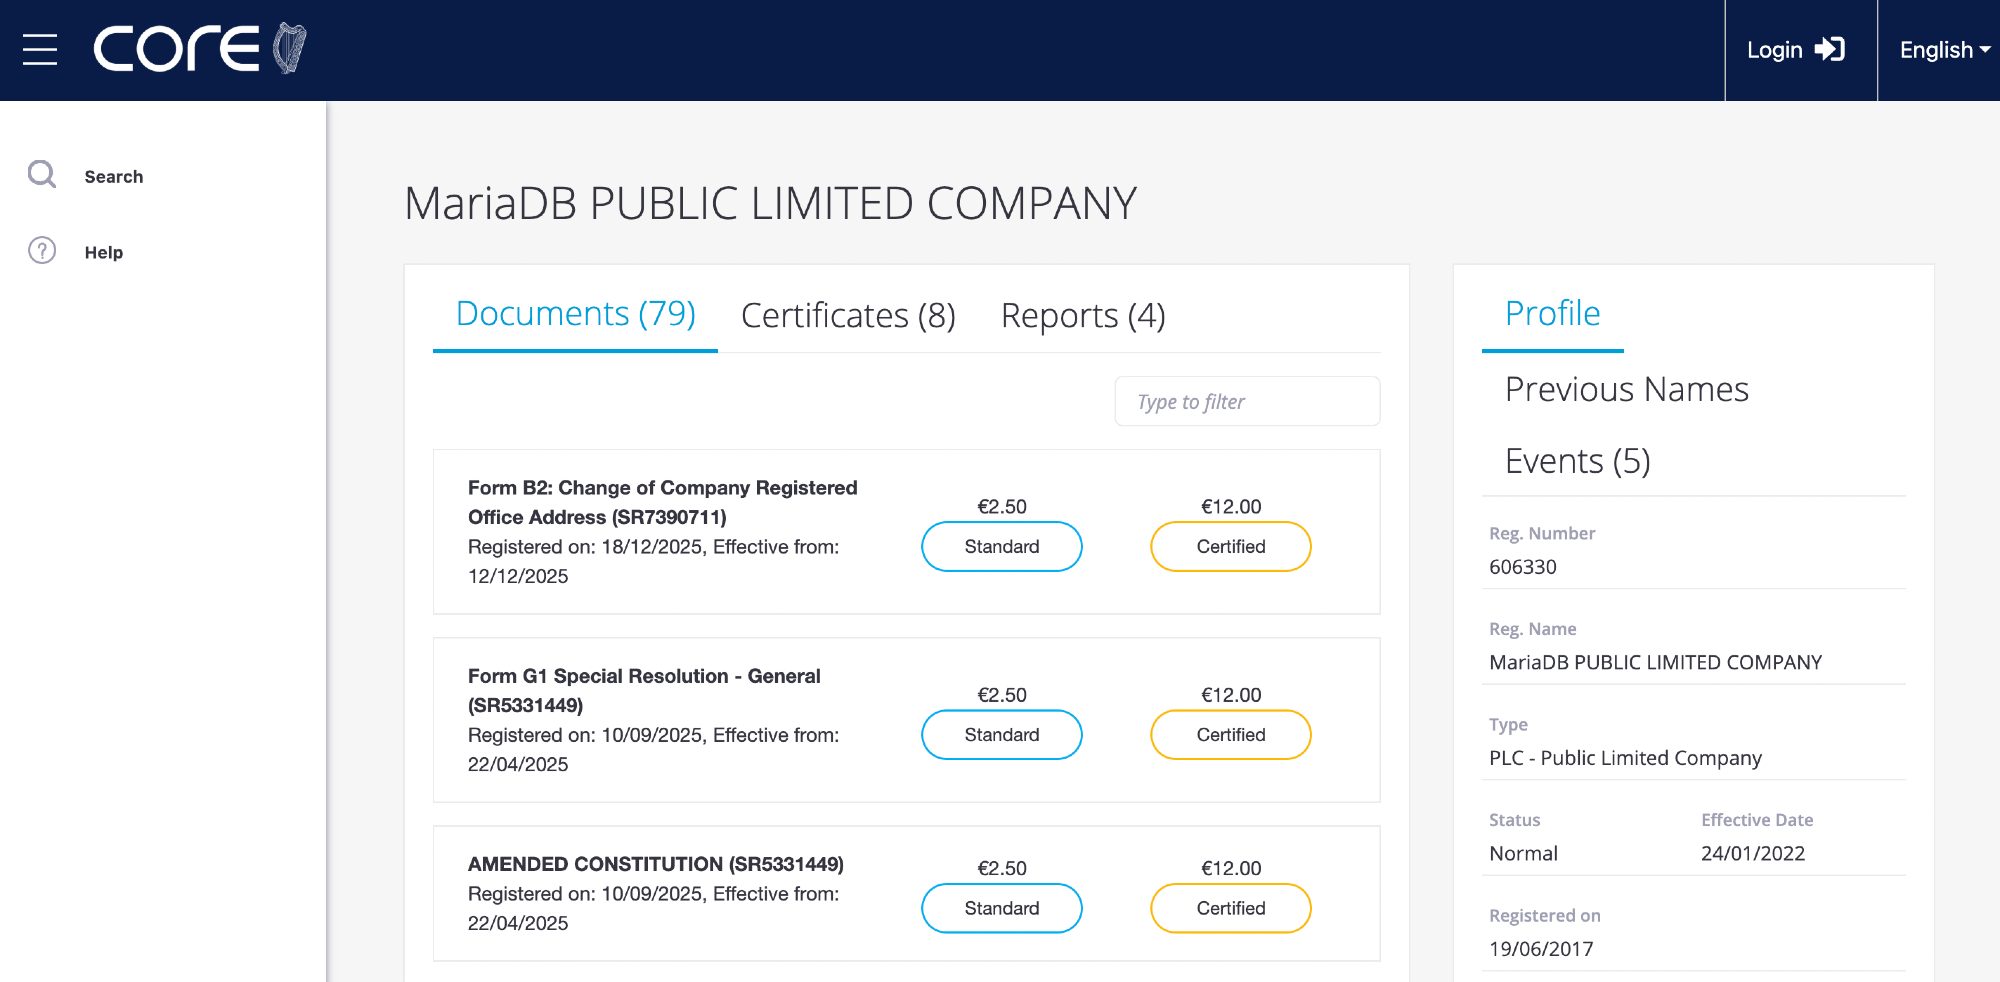Open the Events (5) section
The image size is (2000, 982).
click(x=1577, y=461)
